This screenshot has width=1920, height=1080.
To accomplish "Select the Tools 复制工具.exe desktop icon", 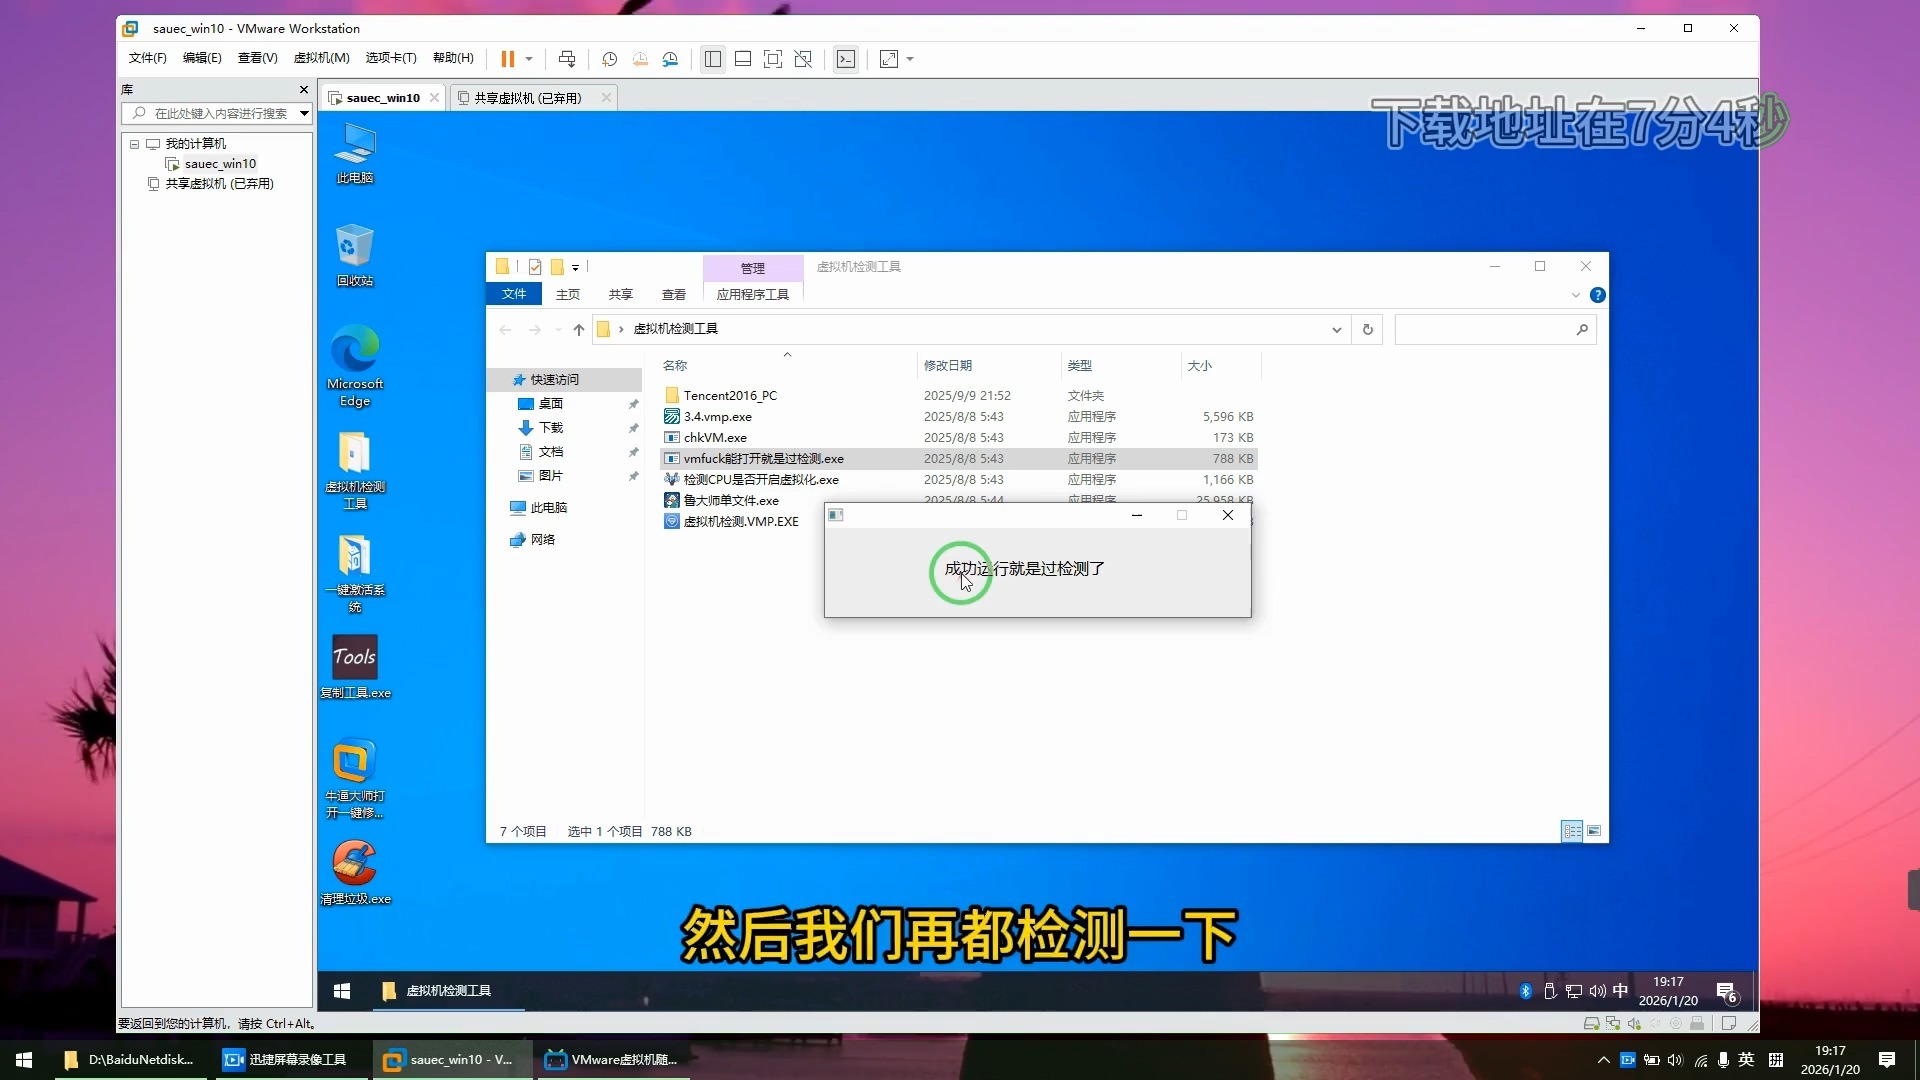I will click(x=355, y=667).
